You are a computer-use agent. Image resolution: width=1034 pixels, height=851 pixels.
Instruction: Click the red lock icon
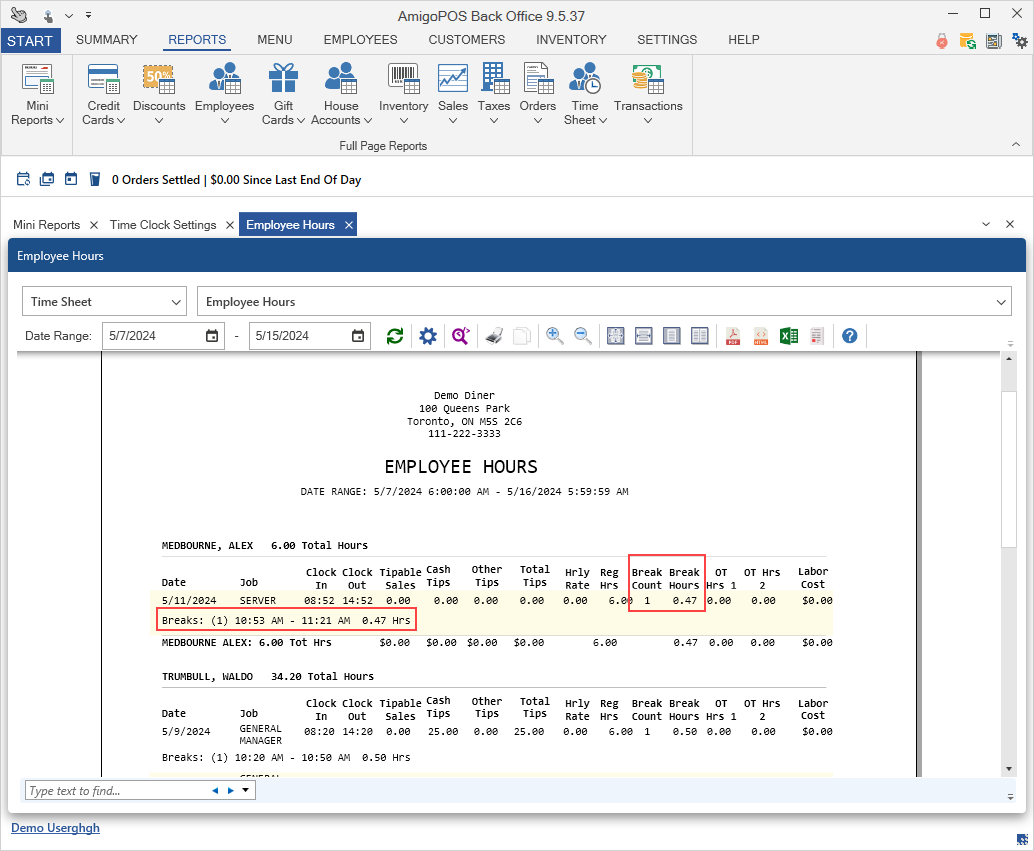tap(941, 41)
